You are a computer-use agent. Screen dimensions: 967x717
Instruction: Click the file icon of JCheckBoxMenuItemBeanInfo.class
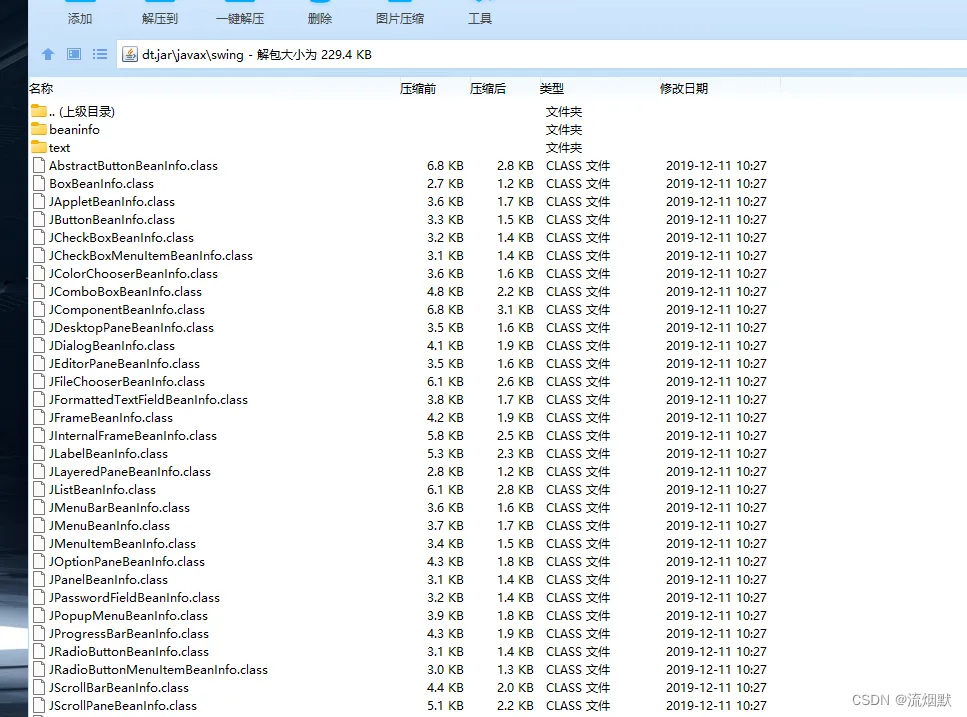coord(39,255)
